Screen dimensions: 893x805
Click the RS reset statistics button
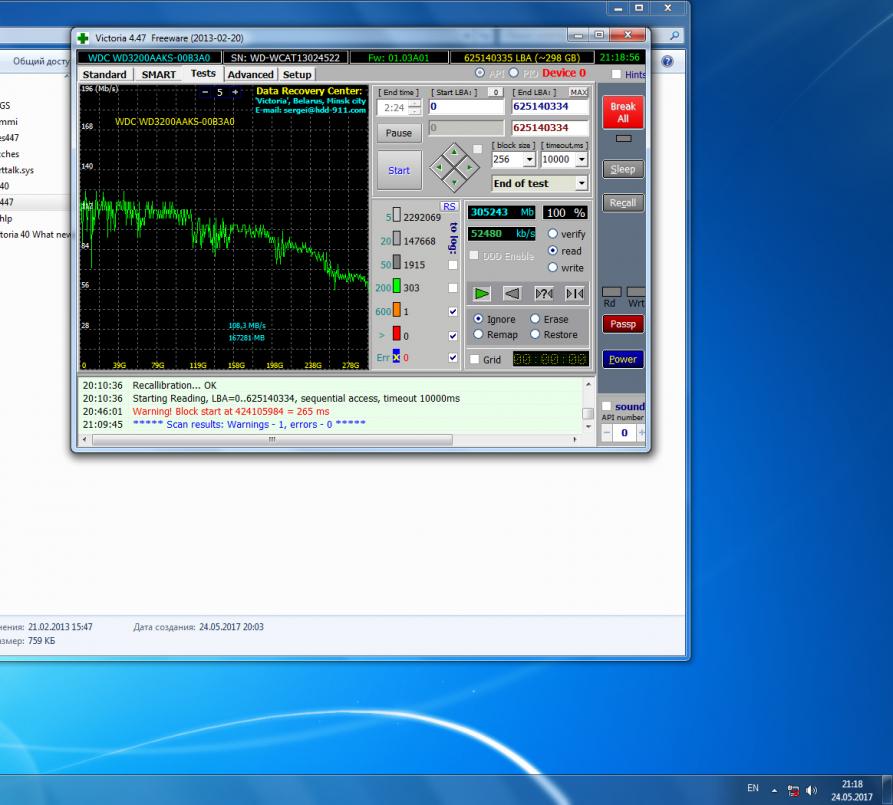pyautogui.click(x=449, y=206)
